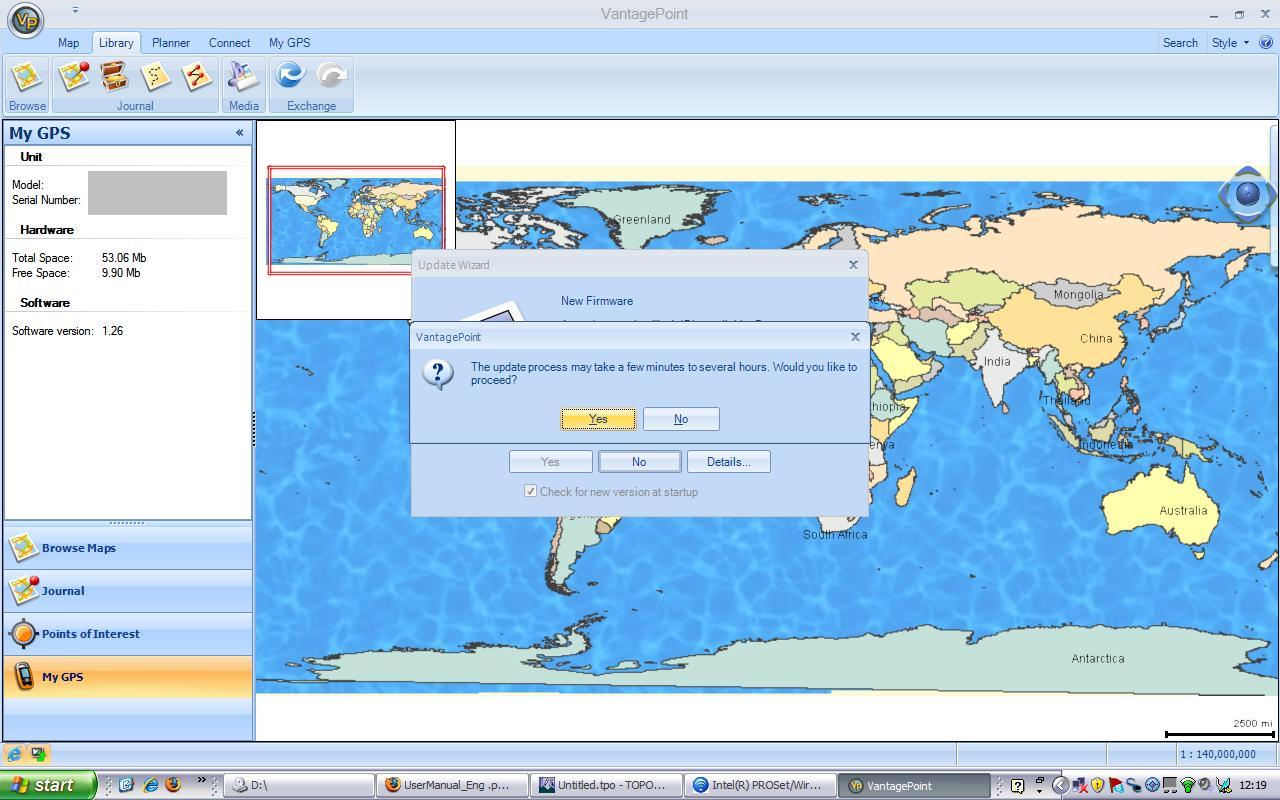The width and height of the screenshot is (1280, 800).
Task: Expand the Style dropdown menu
Action: pyautogui.click(x=1230, y=43)
